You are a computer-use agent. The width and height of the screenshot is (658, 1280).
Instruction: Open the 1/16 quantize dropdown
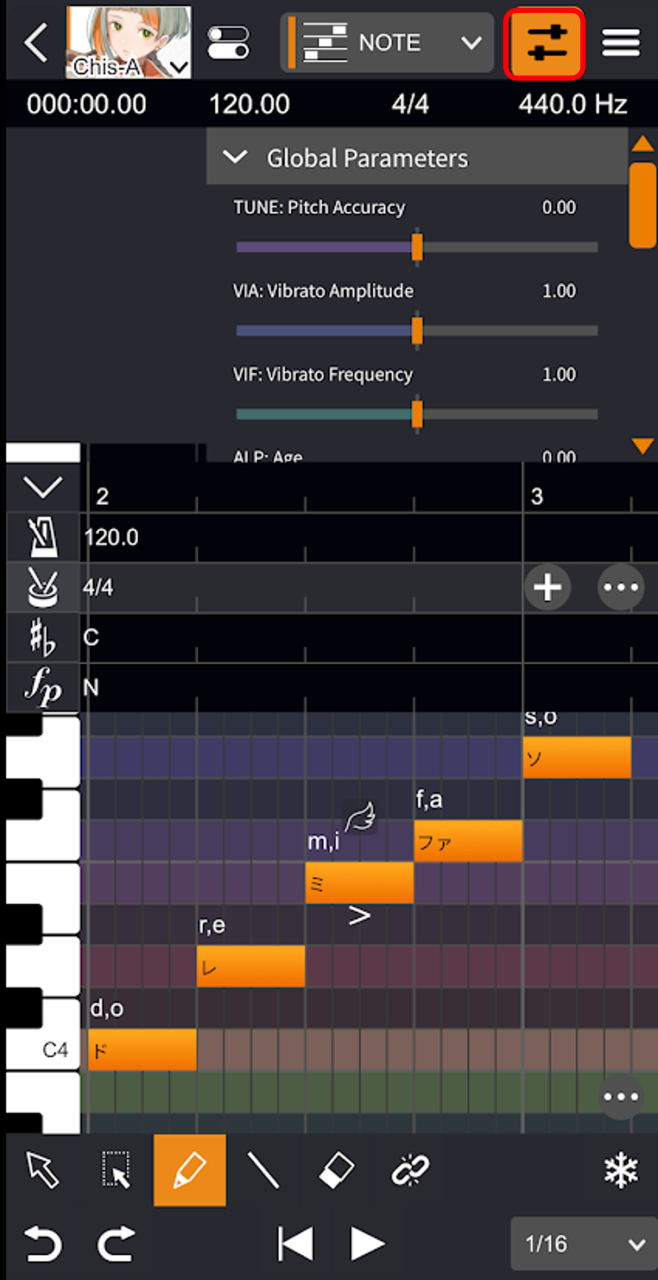583,1244
